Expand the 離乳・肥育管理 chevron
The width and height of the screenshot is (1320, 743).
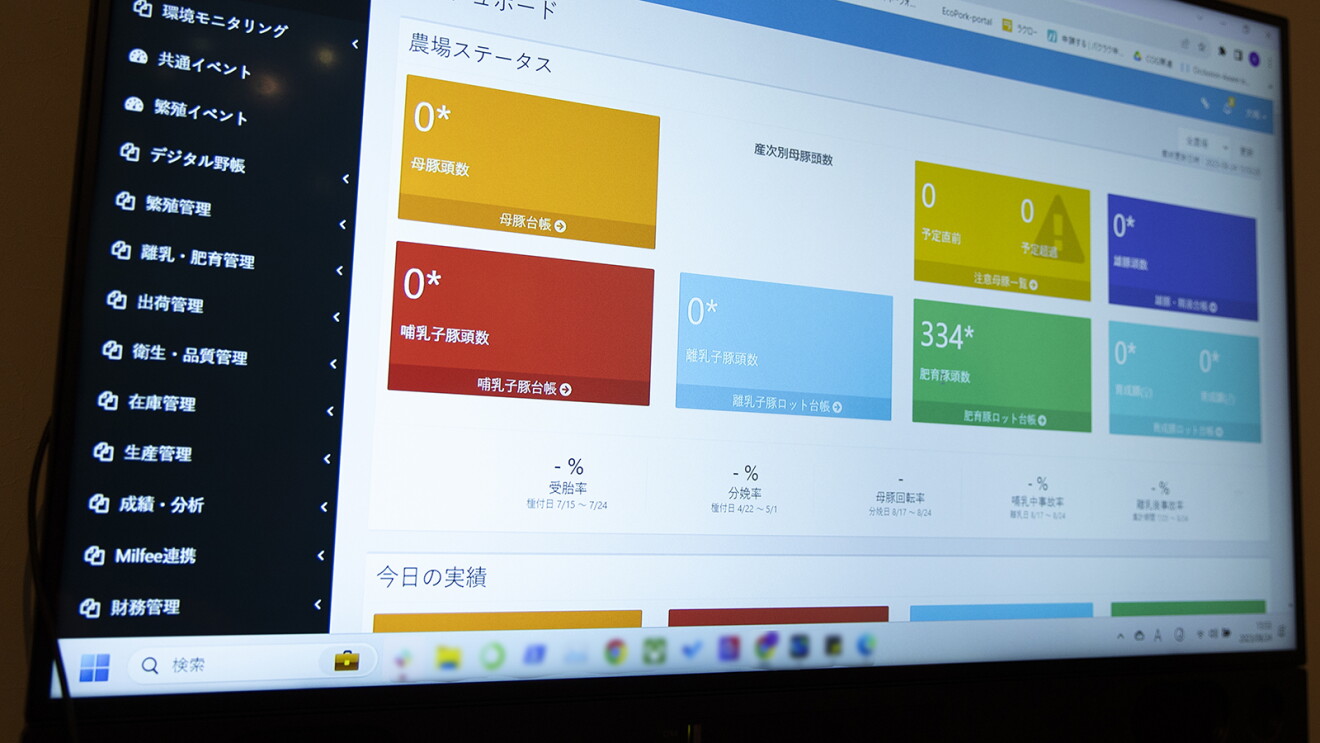[340, 270]
